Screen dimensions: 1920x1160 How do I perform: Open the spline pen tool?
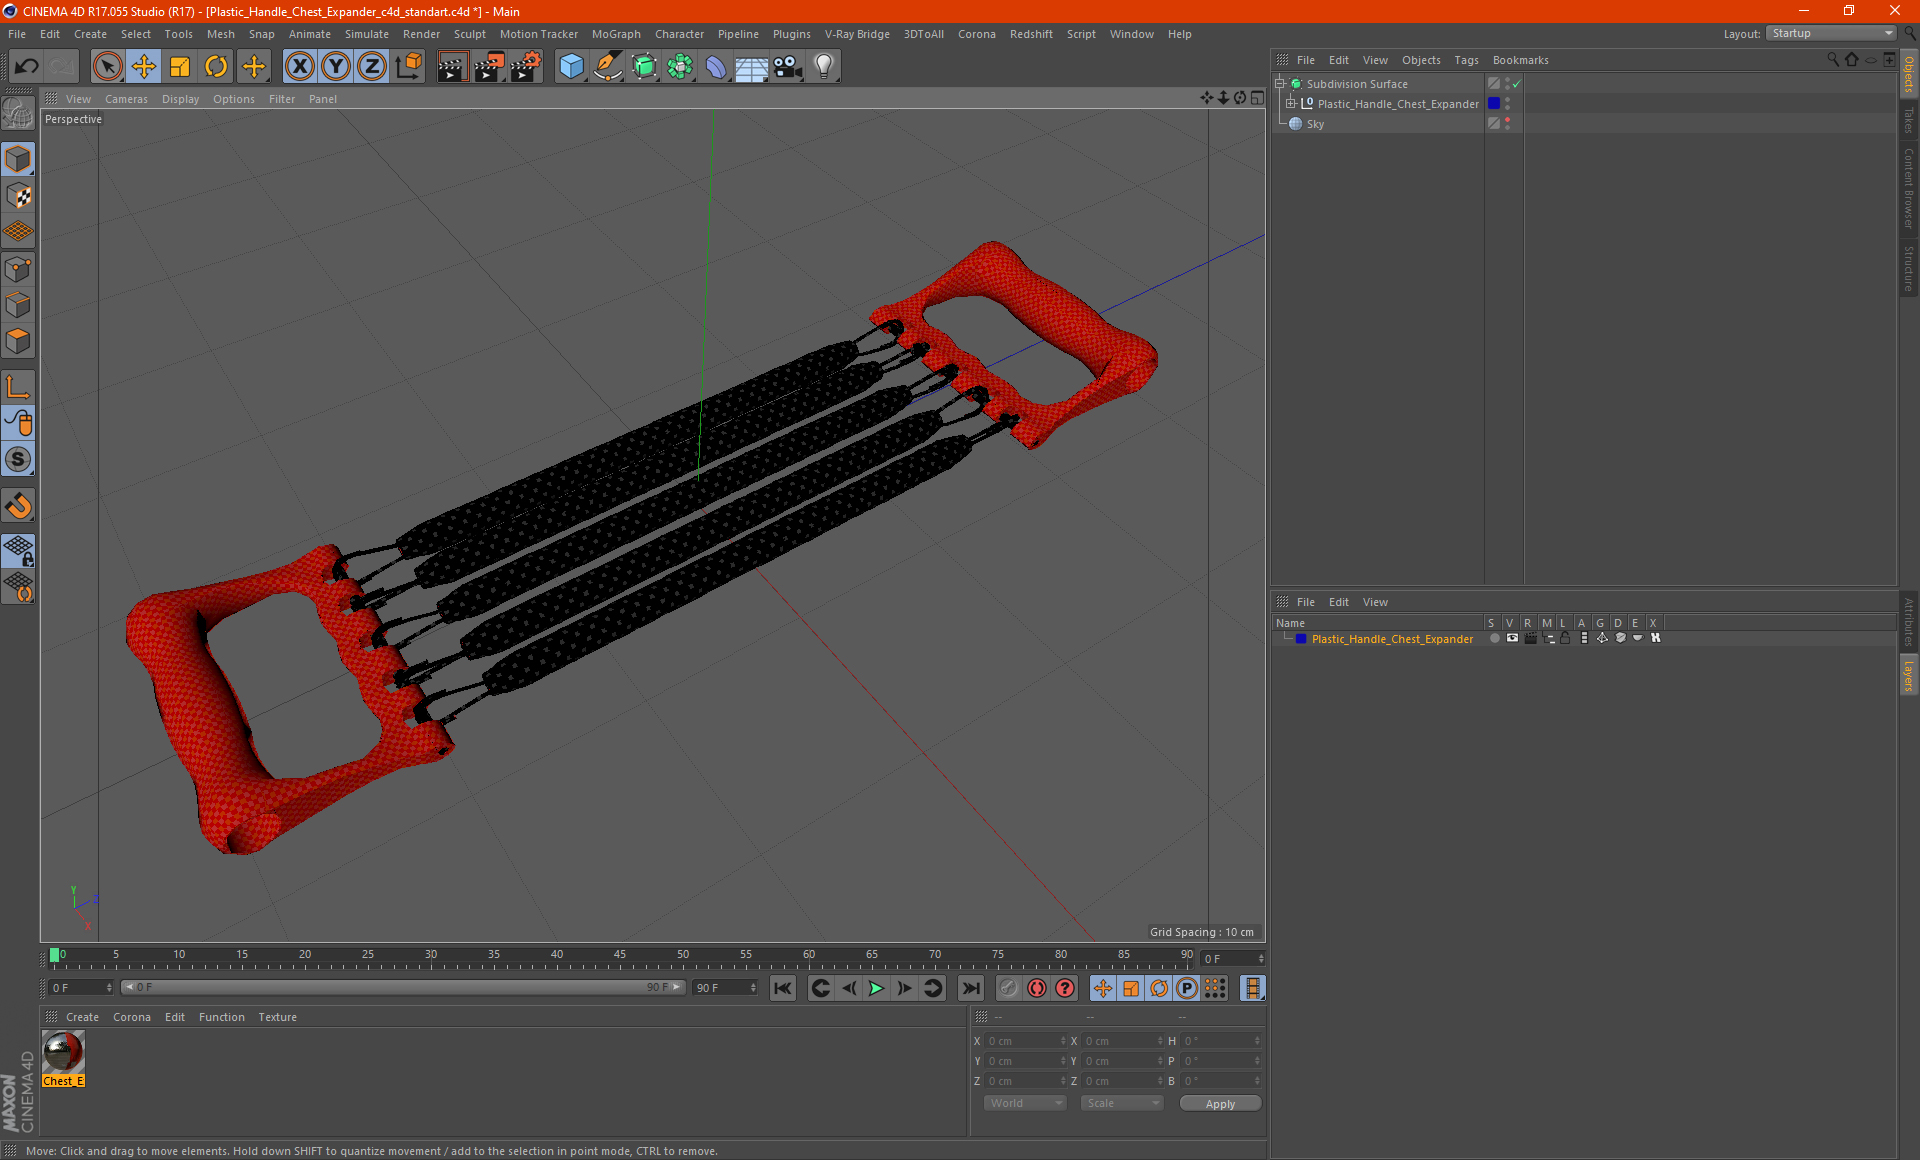(608, 67)
